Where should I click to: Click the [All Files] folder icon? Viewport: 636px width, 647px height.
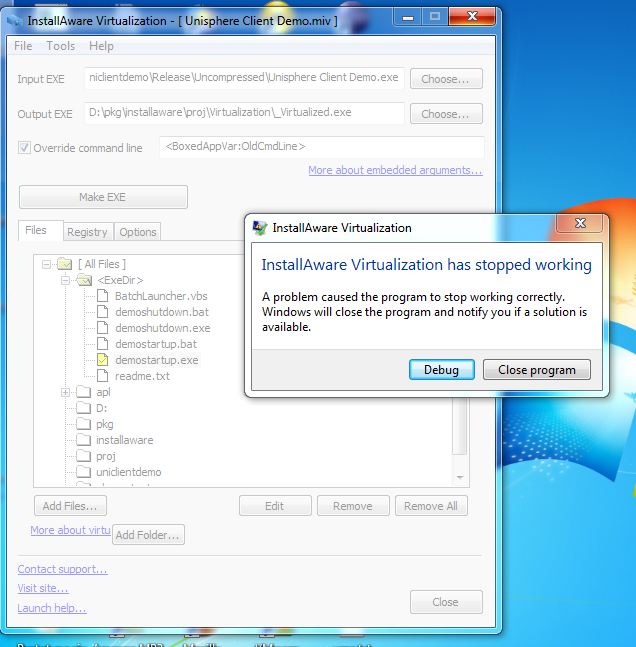click(64, 264)
